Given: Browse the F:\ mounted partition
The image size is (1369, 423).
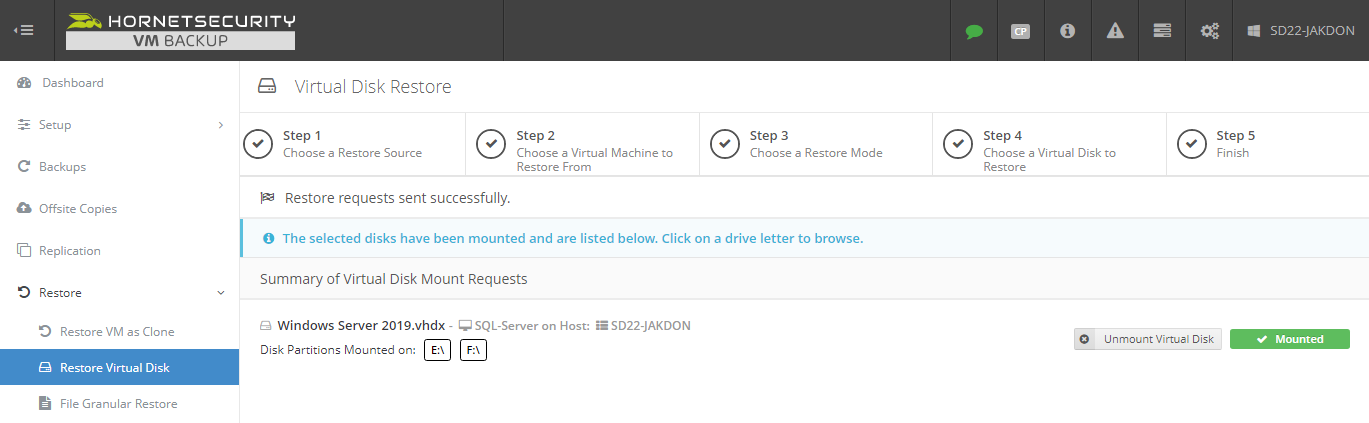Looking at the screenshot, I should point(473,351).
